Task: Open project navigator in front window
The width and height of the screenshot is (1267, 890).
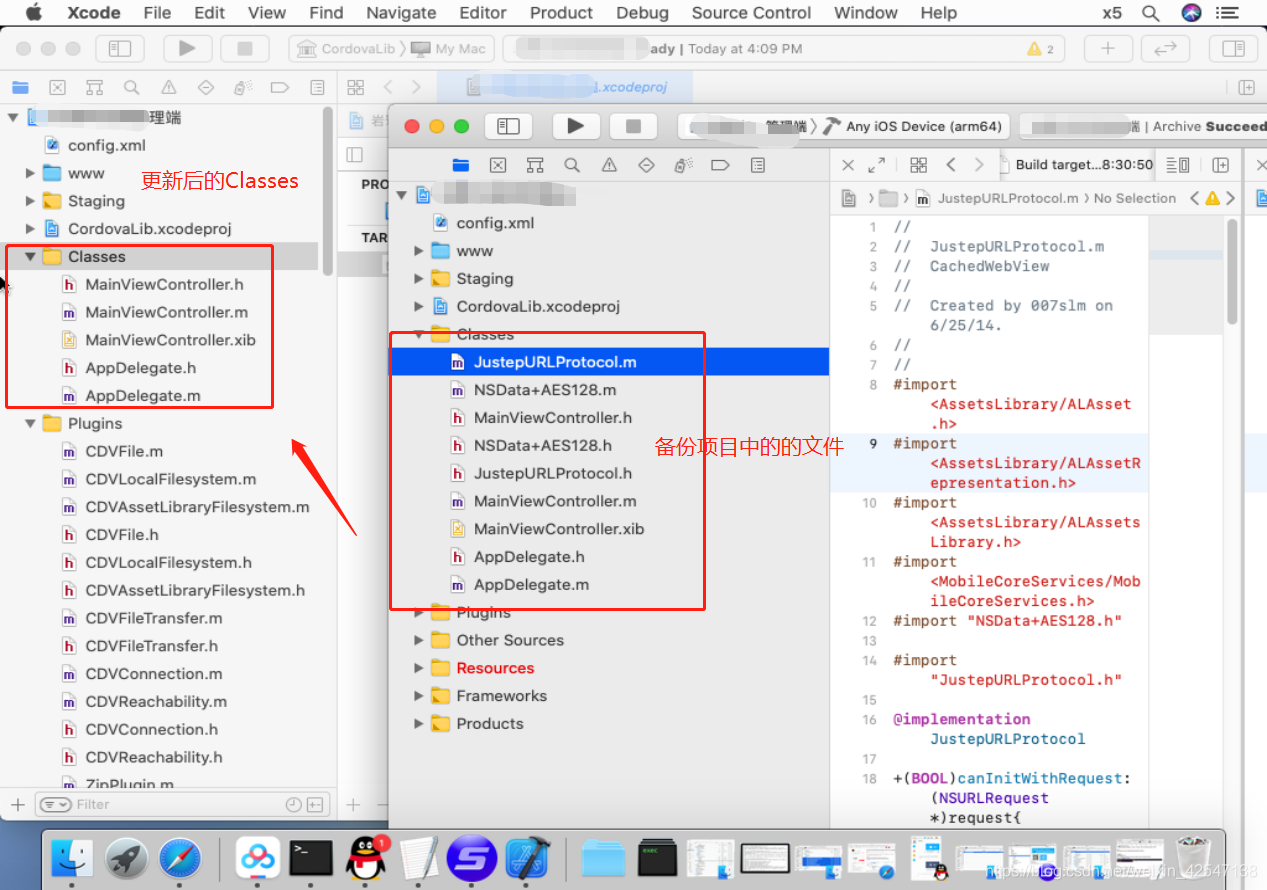Action: pyautogui.click(x=460, y=165)
